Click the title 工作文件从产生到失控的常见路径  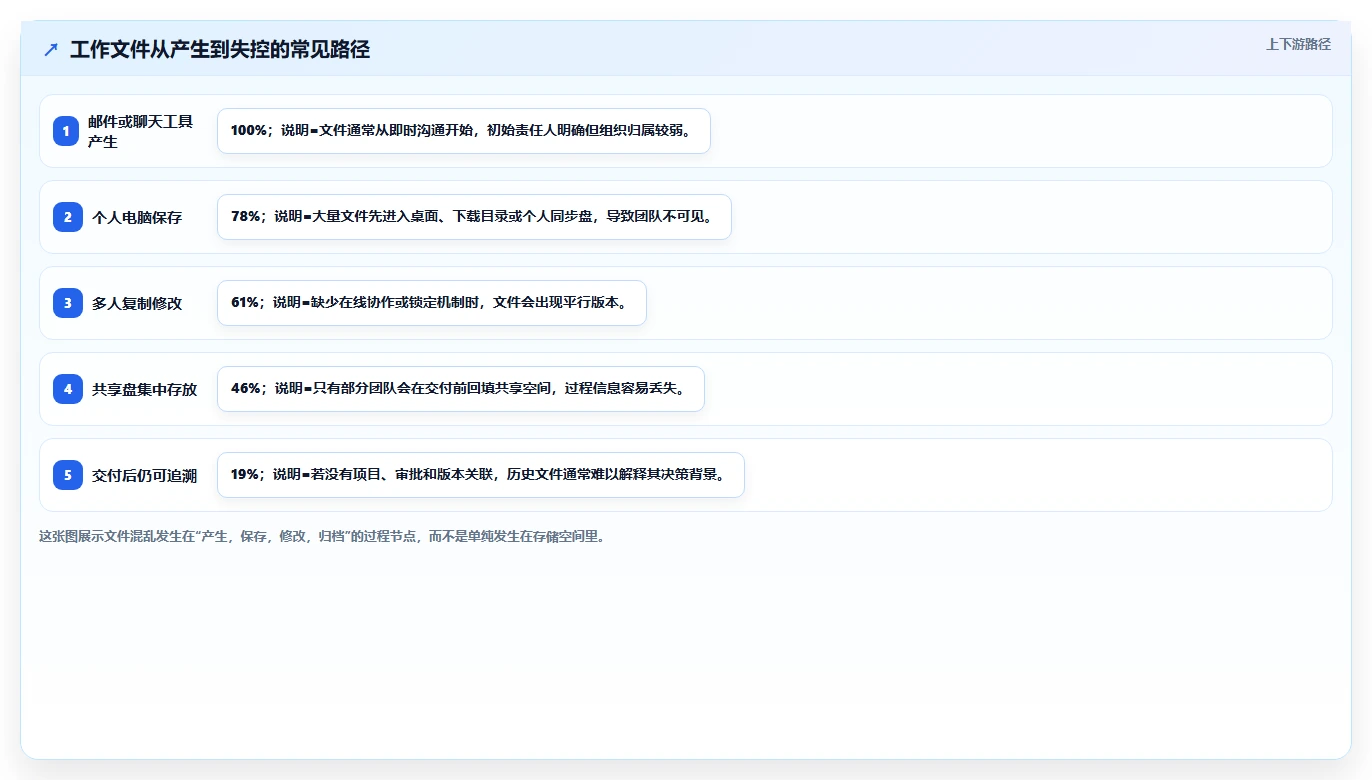tap(220, 49)
